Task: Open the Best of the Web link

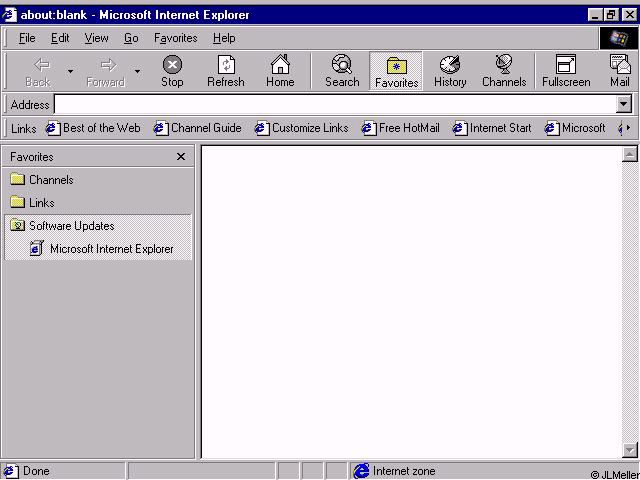Action: (93, 128)
